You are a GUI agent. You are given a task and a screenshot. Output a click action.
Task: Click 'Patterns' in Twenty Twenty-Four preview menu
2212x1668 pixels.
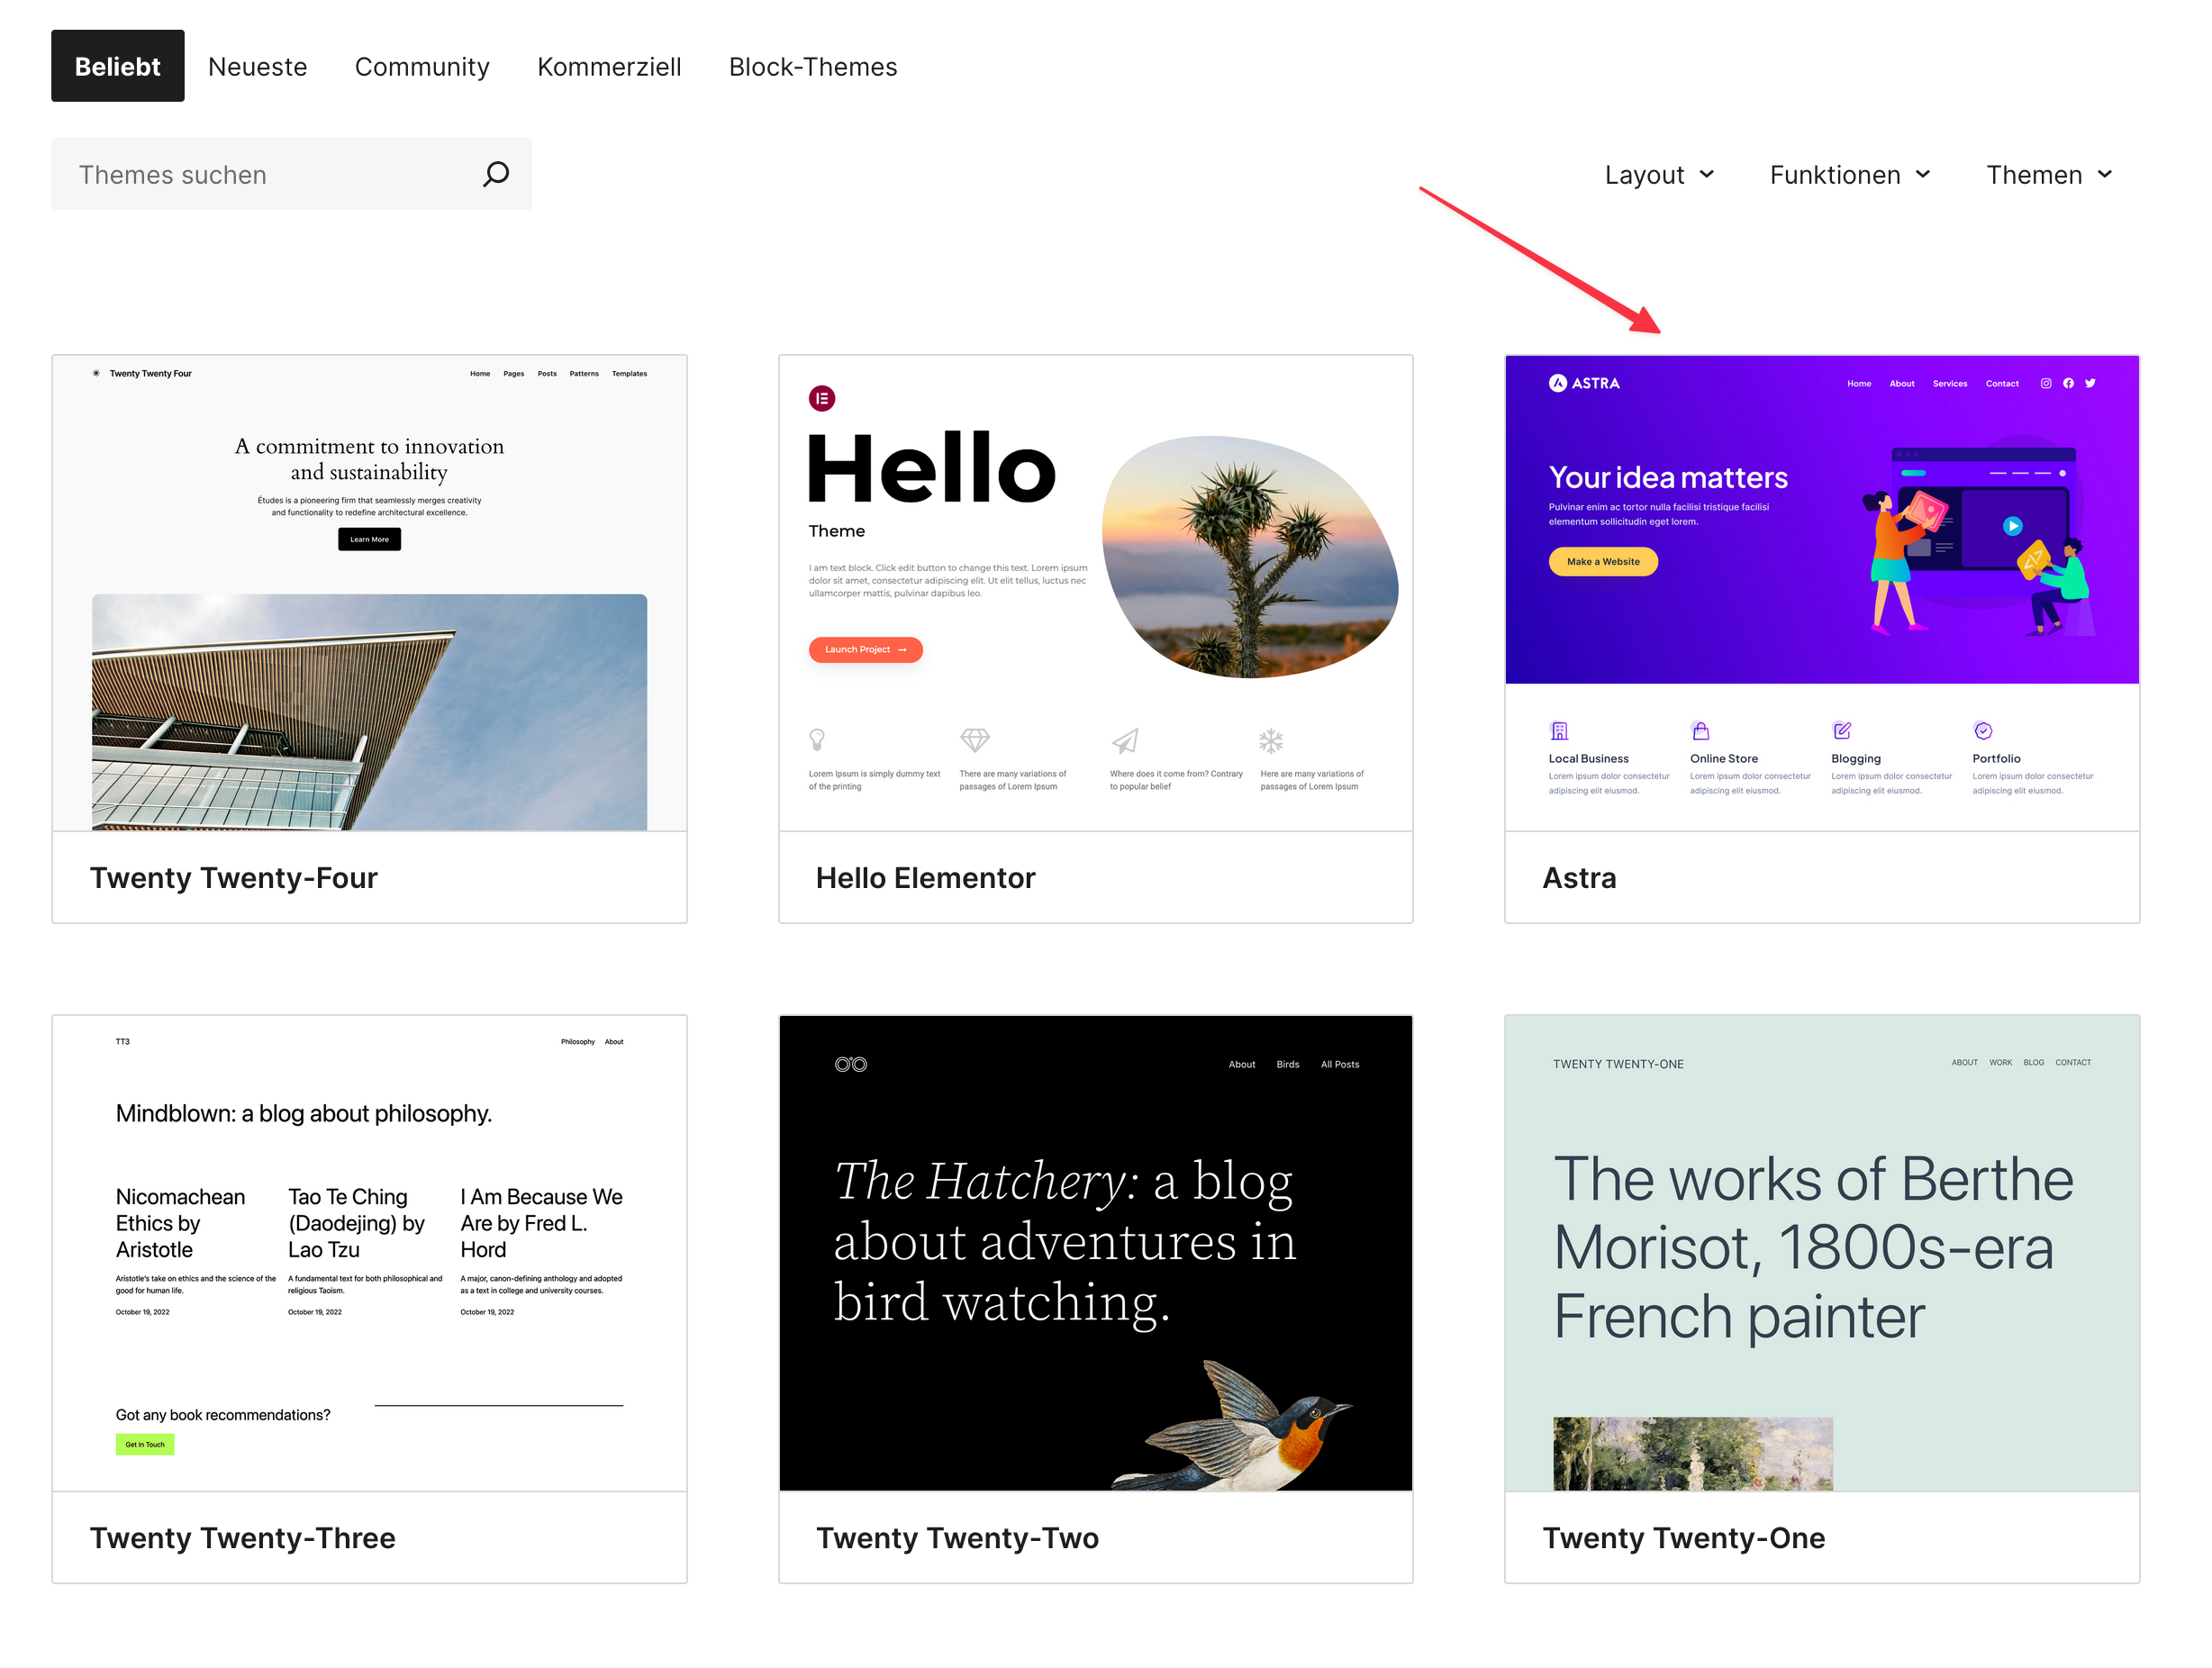pos(584,373)
